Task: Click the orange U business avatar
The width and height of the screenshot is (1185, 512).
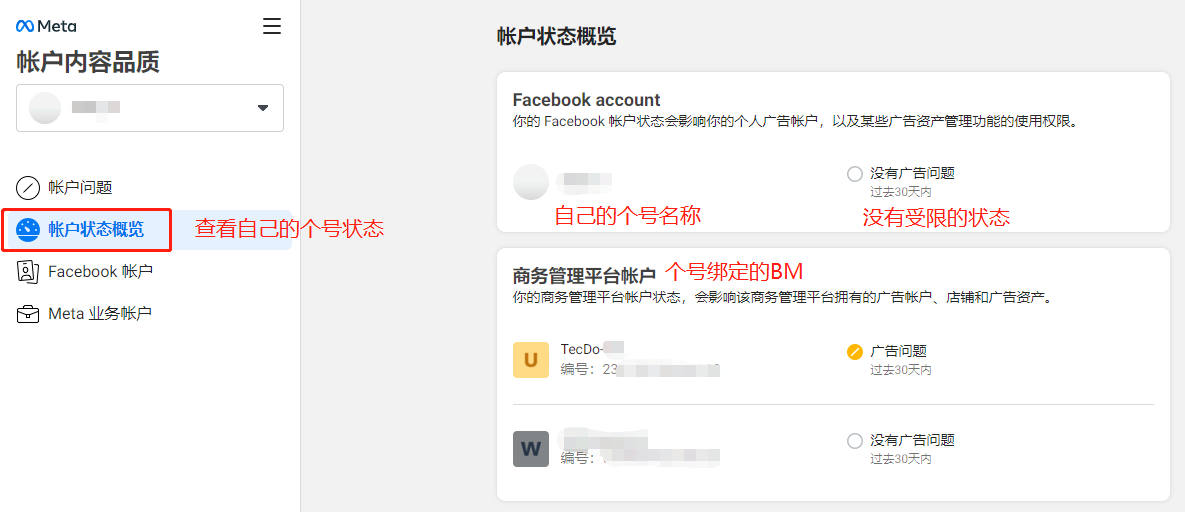Action: pos(531,360)
